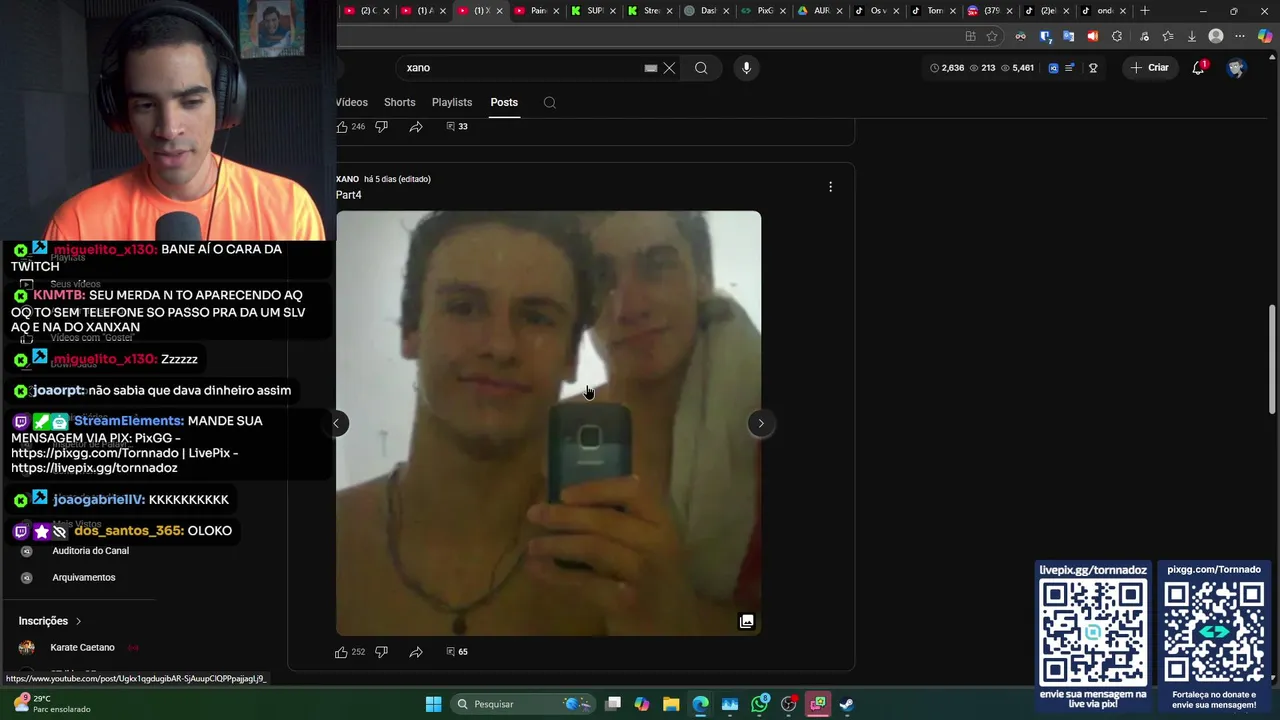Switch to the Vídeos channel tab
This screenshot has width=1280, height=720.
(x=352, y=102)
